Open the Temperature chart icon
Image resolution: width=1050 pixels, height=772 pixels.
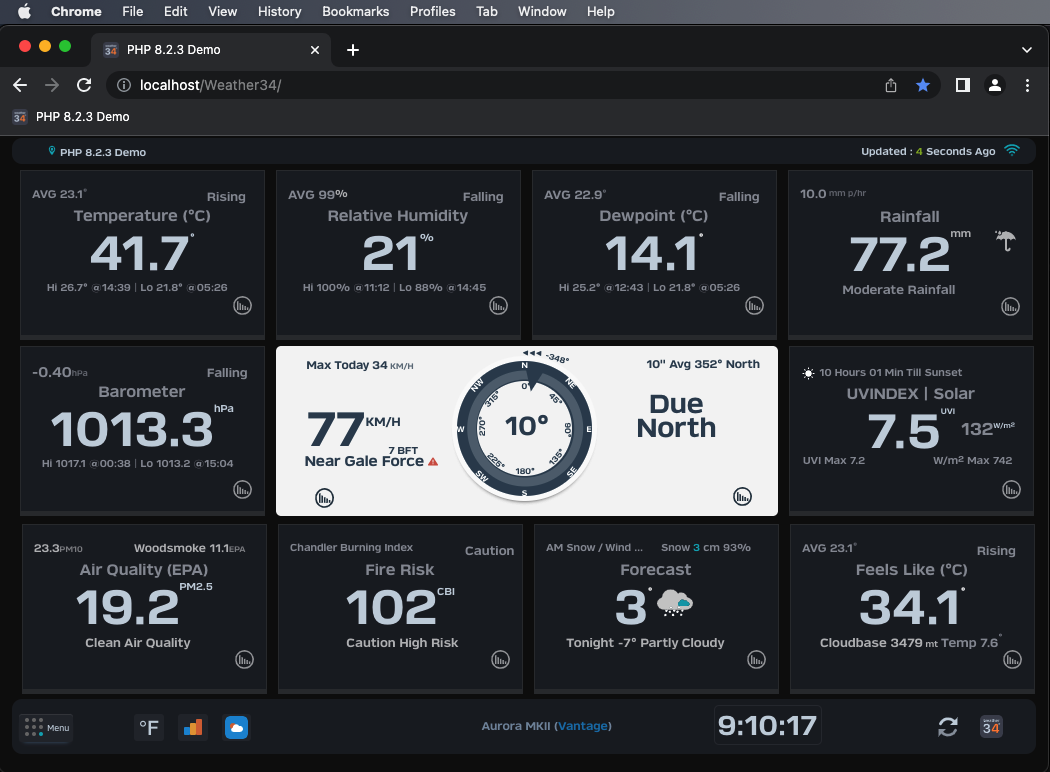pyautogui.click(x=242, y=306)
